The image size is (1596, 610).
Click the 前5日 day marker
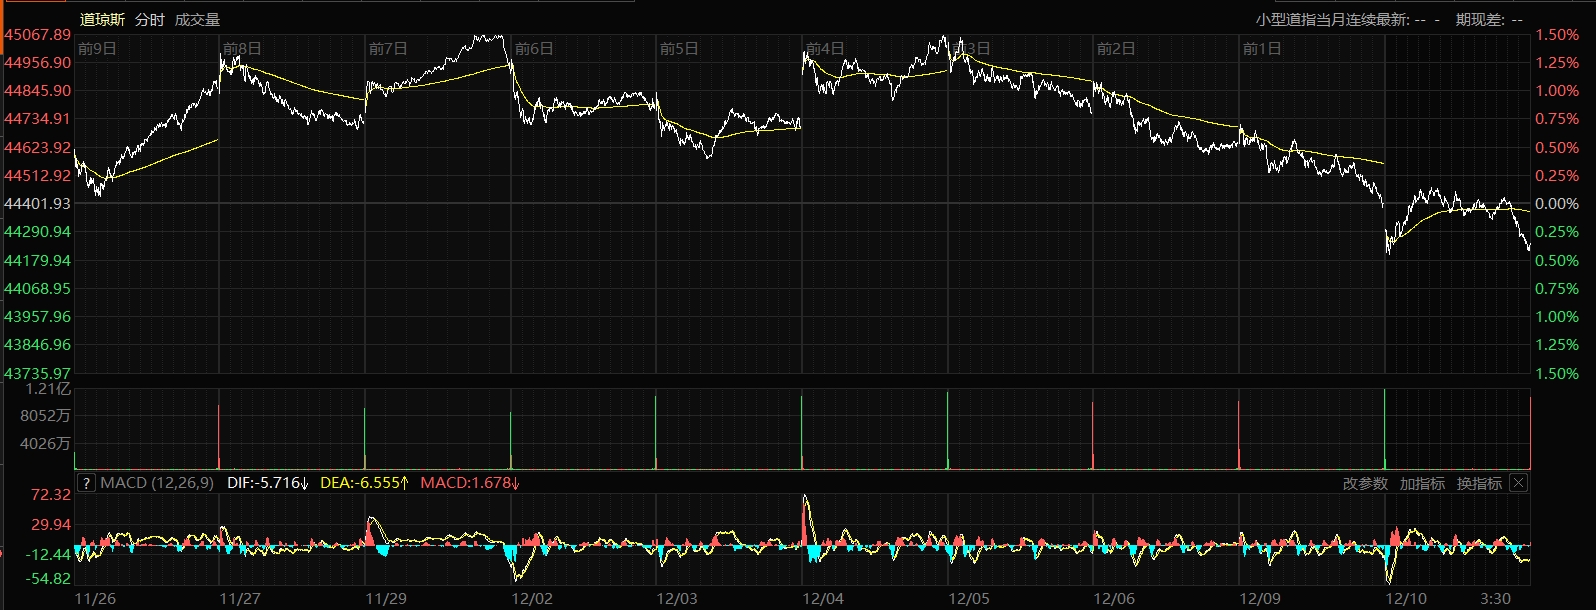coord(679,48)
